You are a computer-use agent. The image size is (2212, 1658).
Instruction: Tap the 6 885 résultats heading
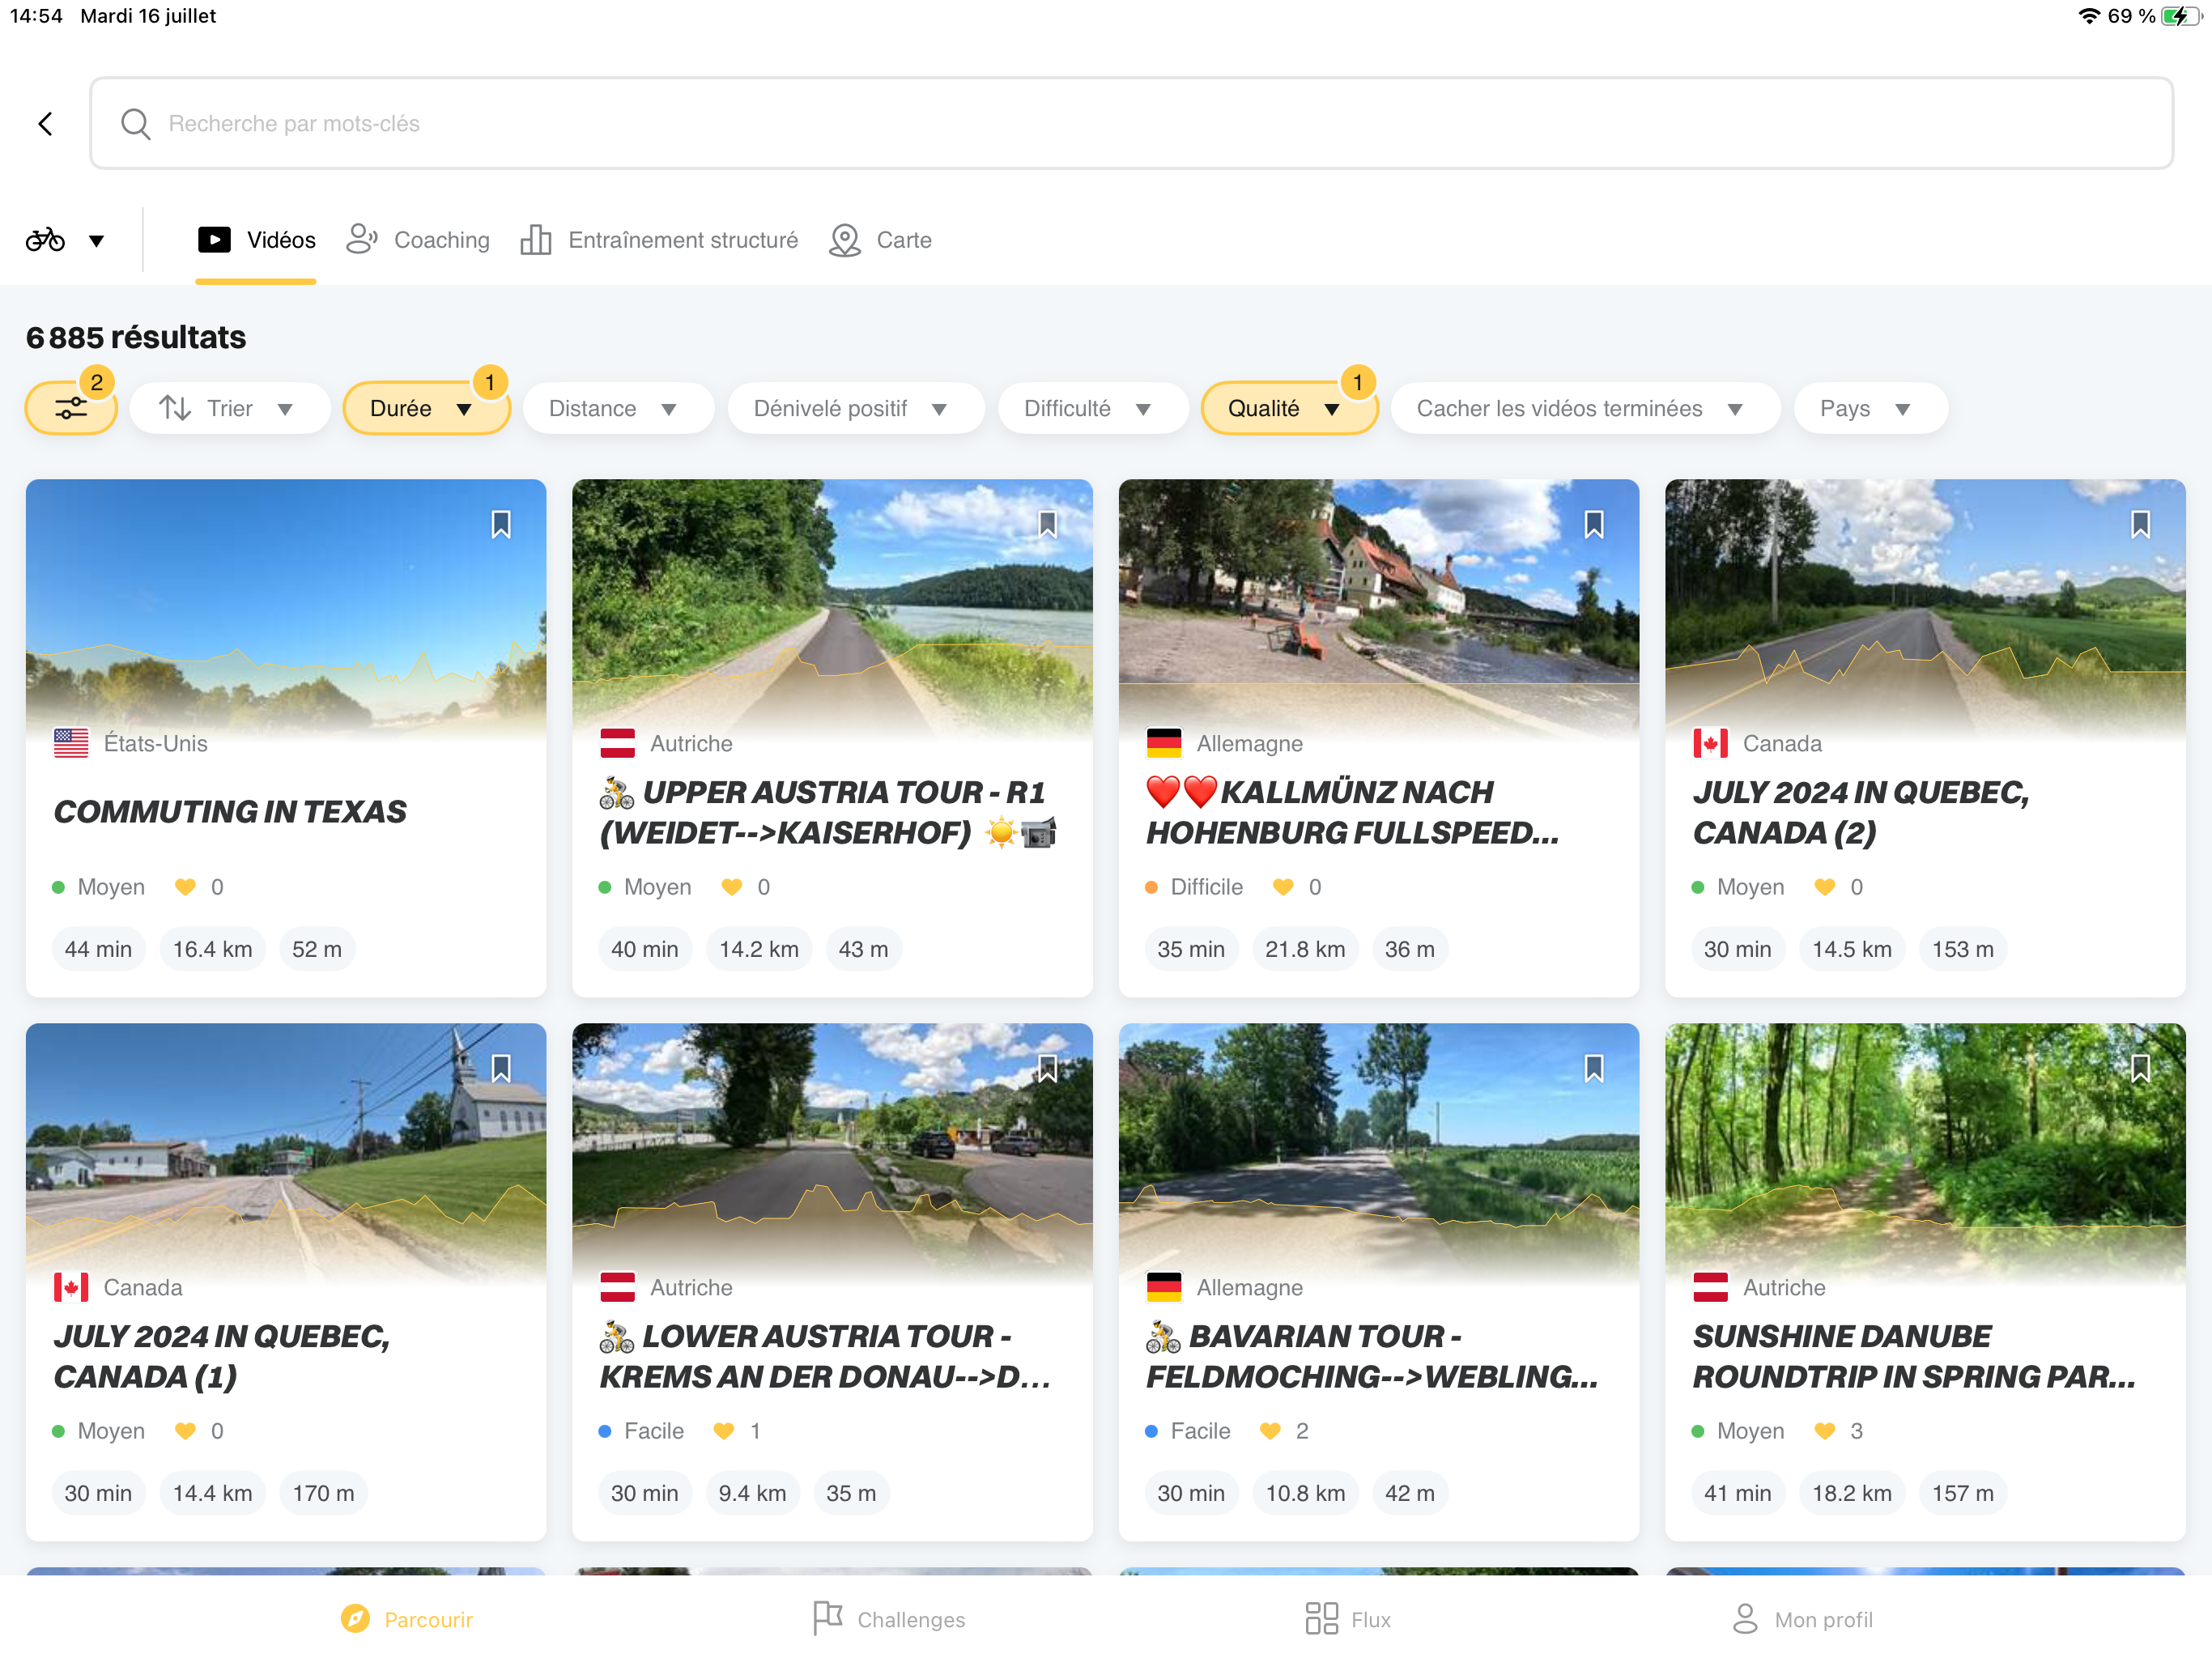tap(136, 337)
